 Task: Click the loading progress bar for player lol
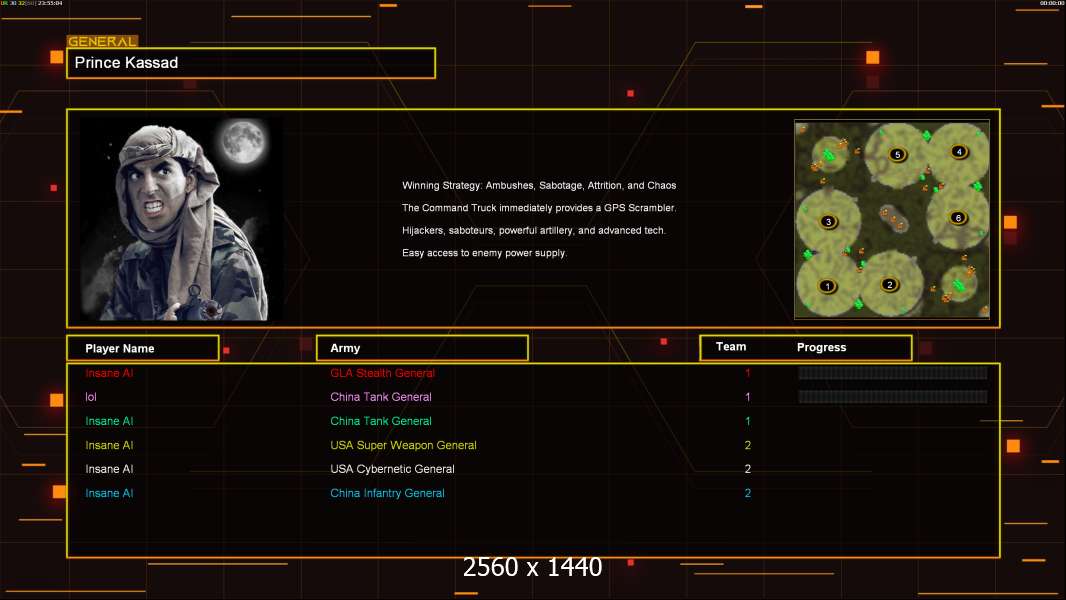pyautogui.click(x=893, y=396)
